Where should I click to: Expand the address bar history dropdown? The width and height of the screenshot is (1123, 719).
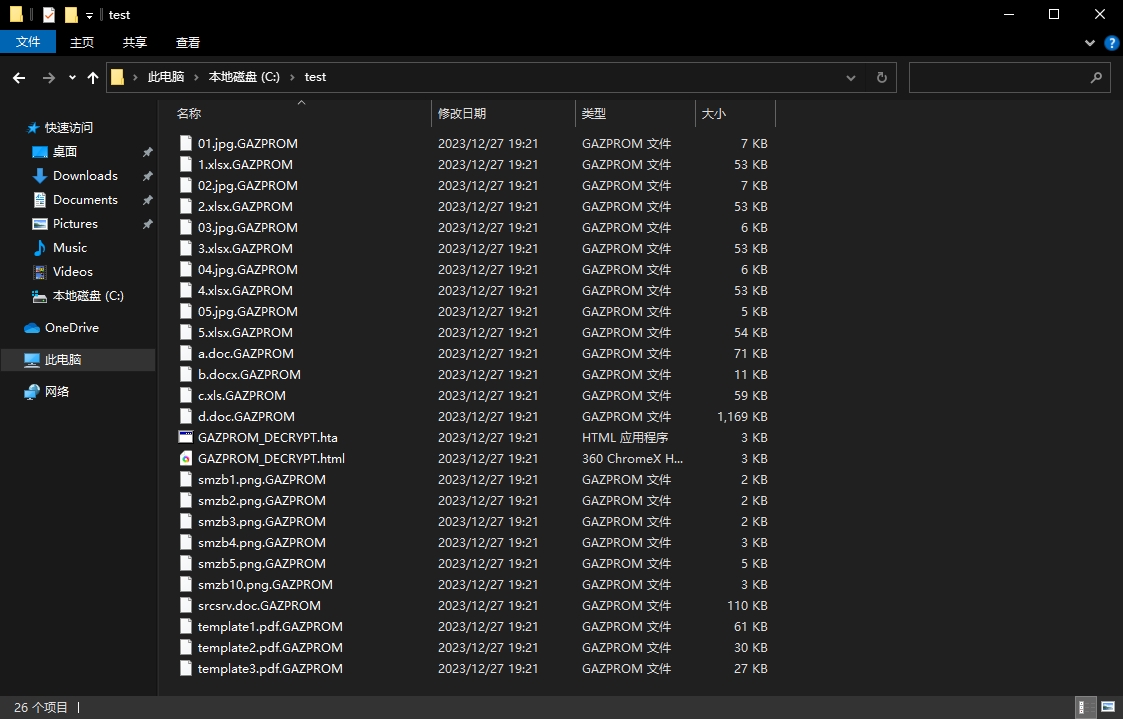coord(851,77)
